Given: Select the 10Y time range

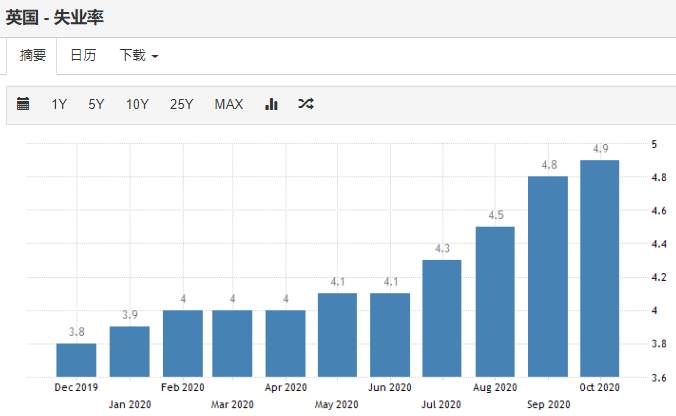Looking at the screenshot, I should tap(137, 104).
